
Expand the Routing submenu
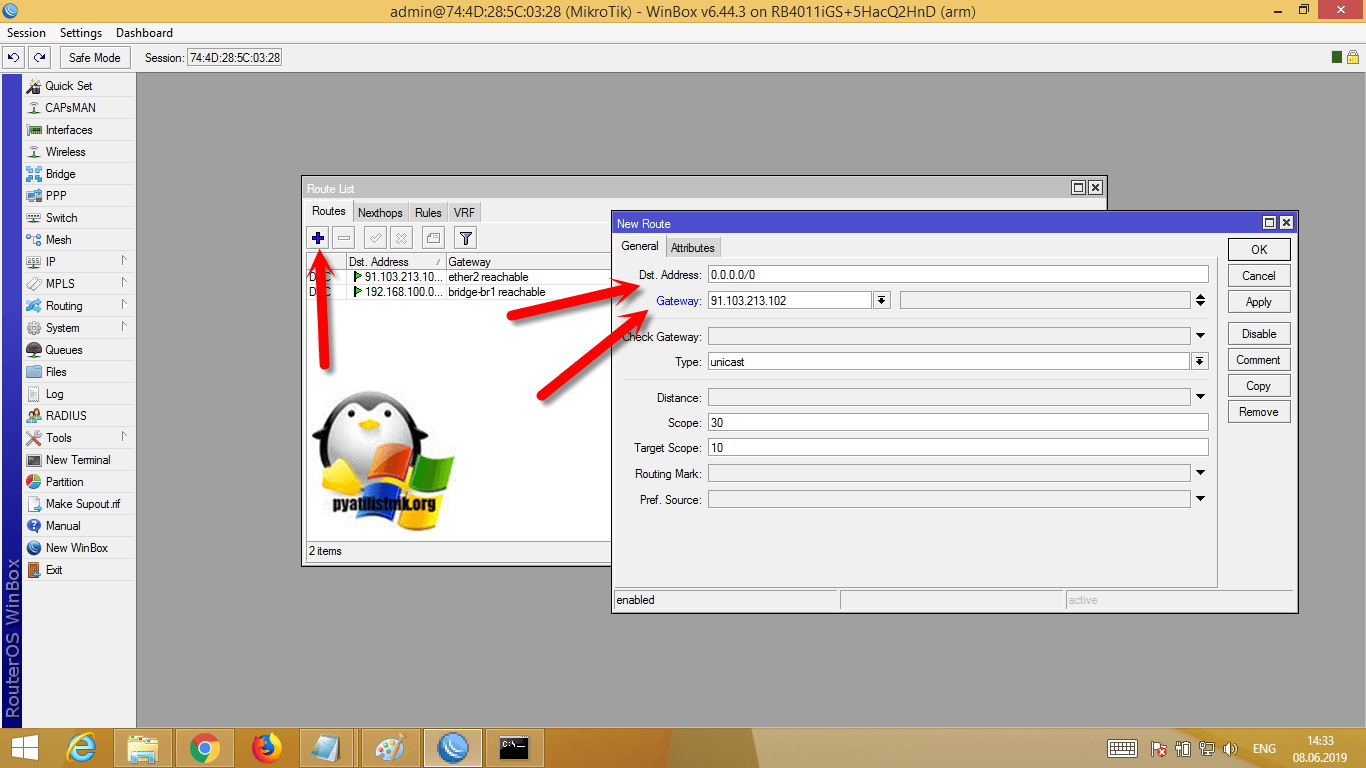coord(79,306)
